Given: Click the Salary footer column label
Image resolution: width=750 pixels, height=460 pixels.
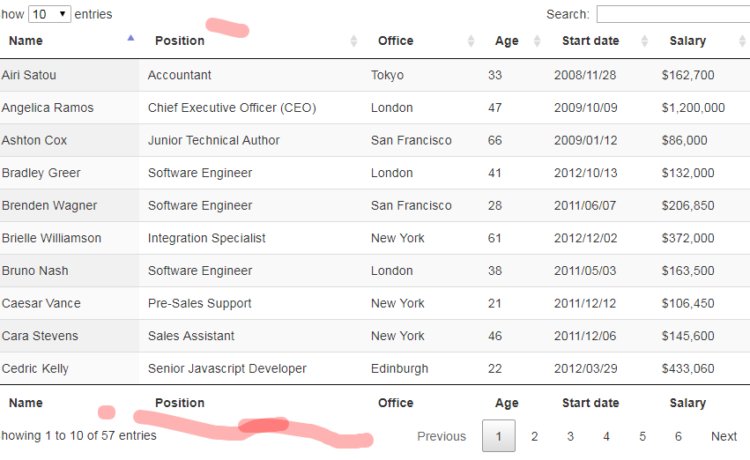Looking at the screenshot, I should (x=687, y=403).
